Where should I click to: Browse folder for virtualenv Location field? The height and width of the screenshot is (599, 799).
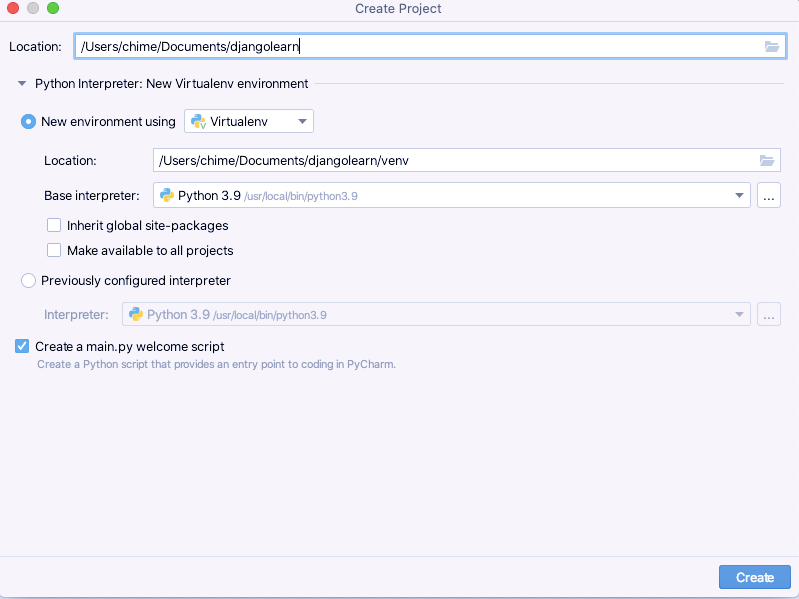click(767, 160)
